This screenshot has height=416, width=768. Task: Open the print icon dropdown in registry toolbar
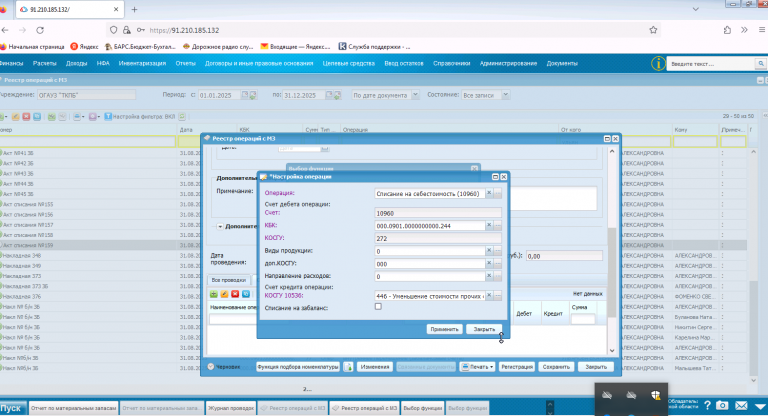tap(78, 117)
